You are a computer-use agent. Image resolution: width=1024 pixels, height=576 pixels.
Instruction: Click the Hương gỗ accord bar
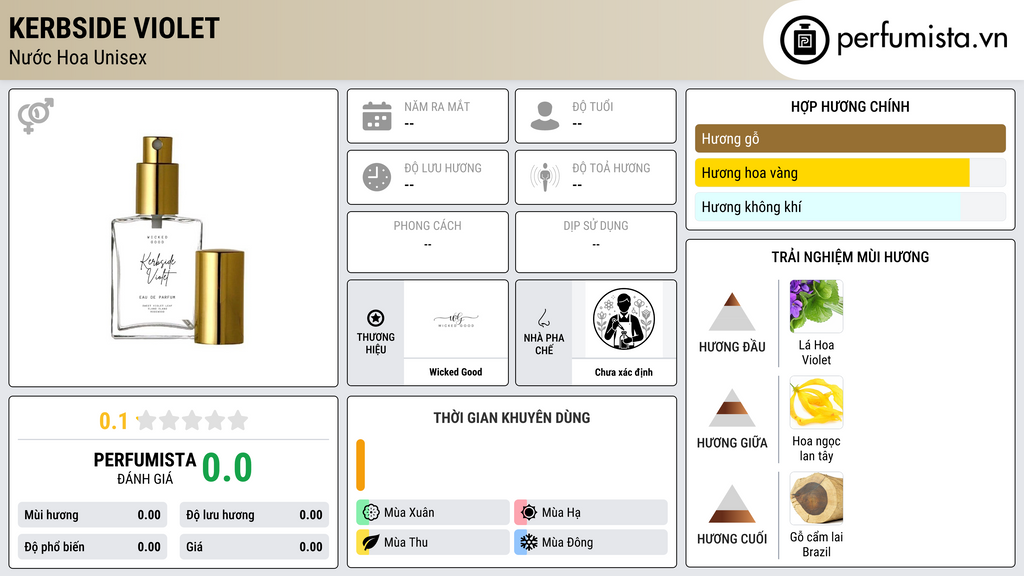coord(850,138)
